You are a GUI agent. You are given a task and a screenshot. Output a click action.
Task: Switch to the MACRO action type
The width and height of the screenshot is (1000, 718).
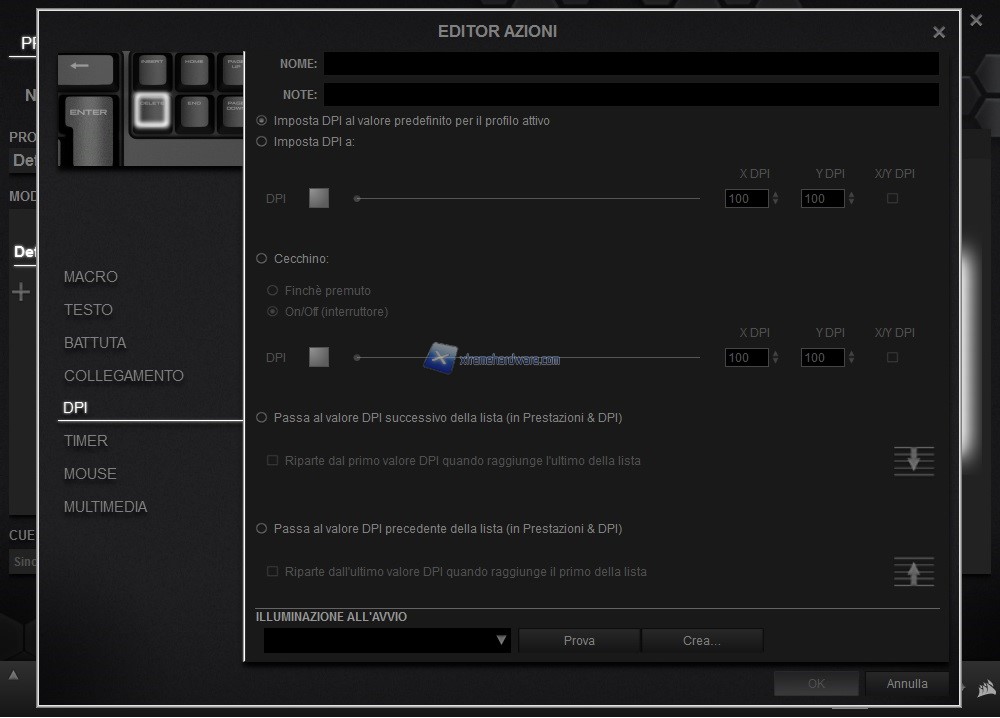[91, 277]
